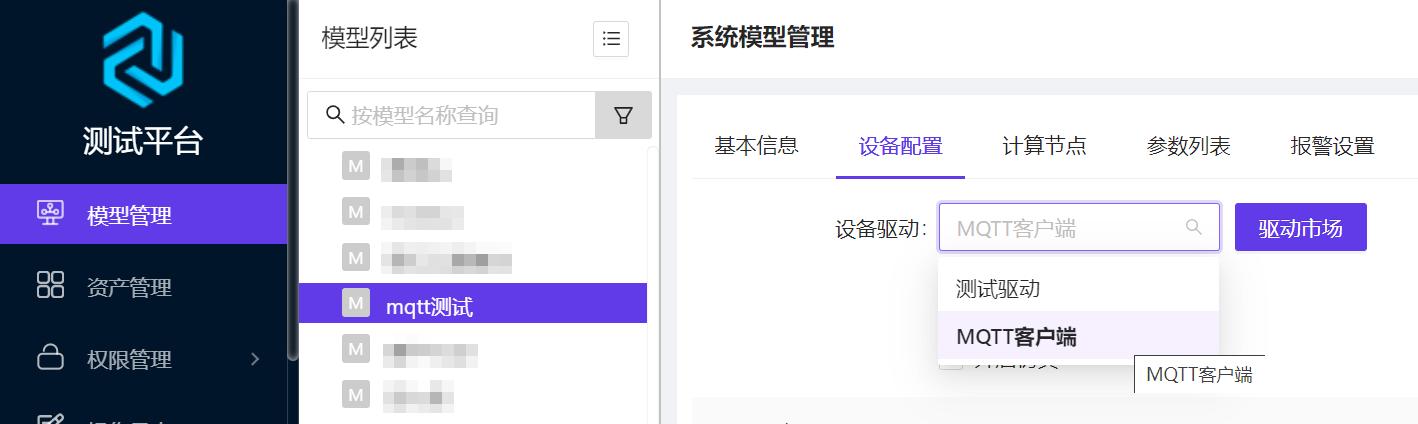Expand the 权限管理 sidebar menu
Screen dimensions: 1418x424
(x=143, y=358)
